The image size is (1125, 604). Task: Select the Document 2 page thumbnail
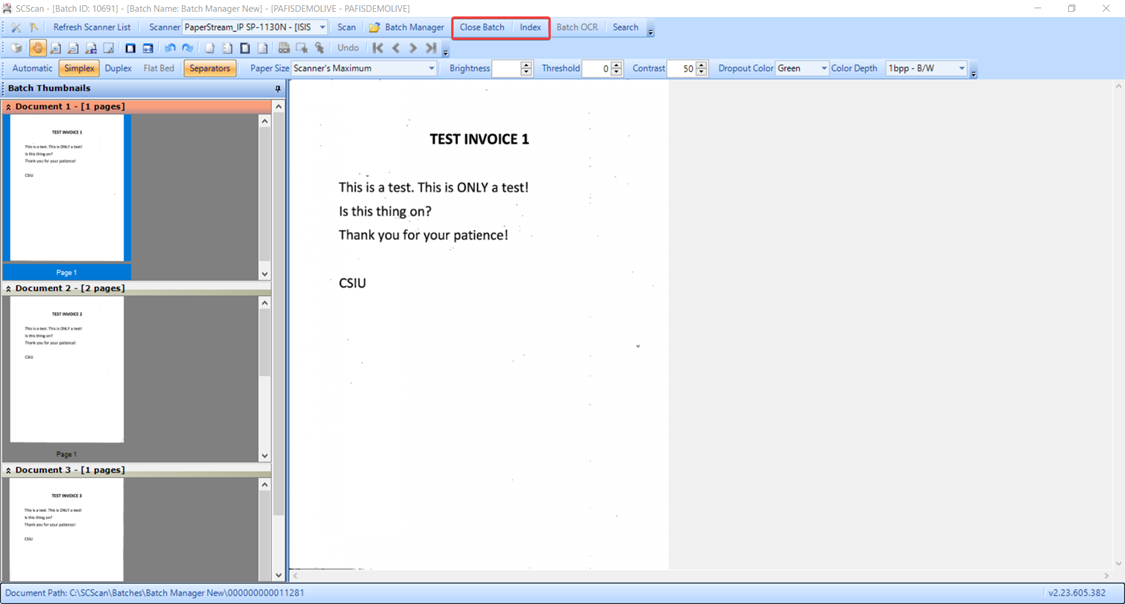coord(67,369)
